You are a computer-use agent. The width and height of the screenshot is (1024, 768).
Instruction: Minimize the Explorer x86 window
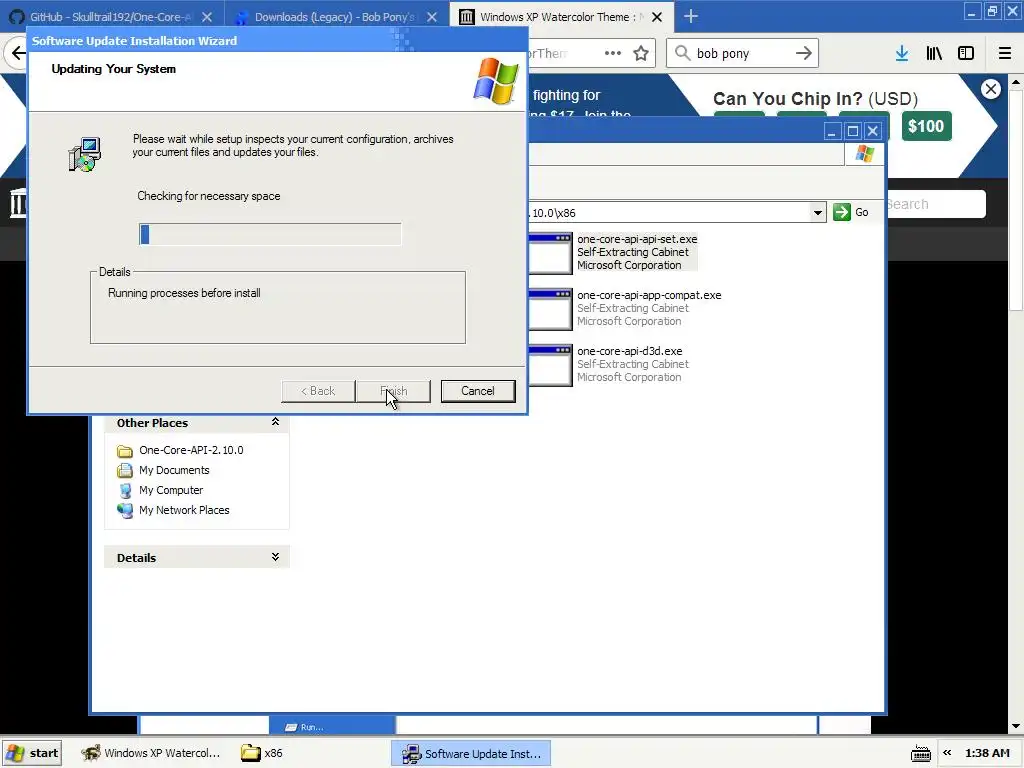click(831, 131)
